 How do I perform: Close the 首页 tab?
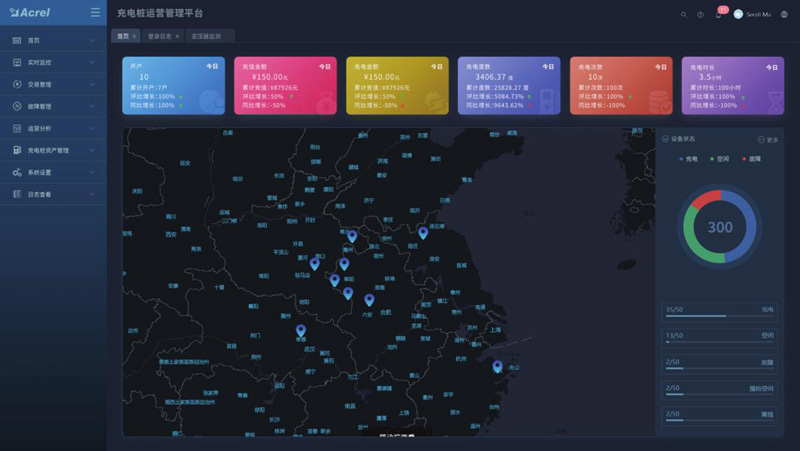pos(134,36)
